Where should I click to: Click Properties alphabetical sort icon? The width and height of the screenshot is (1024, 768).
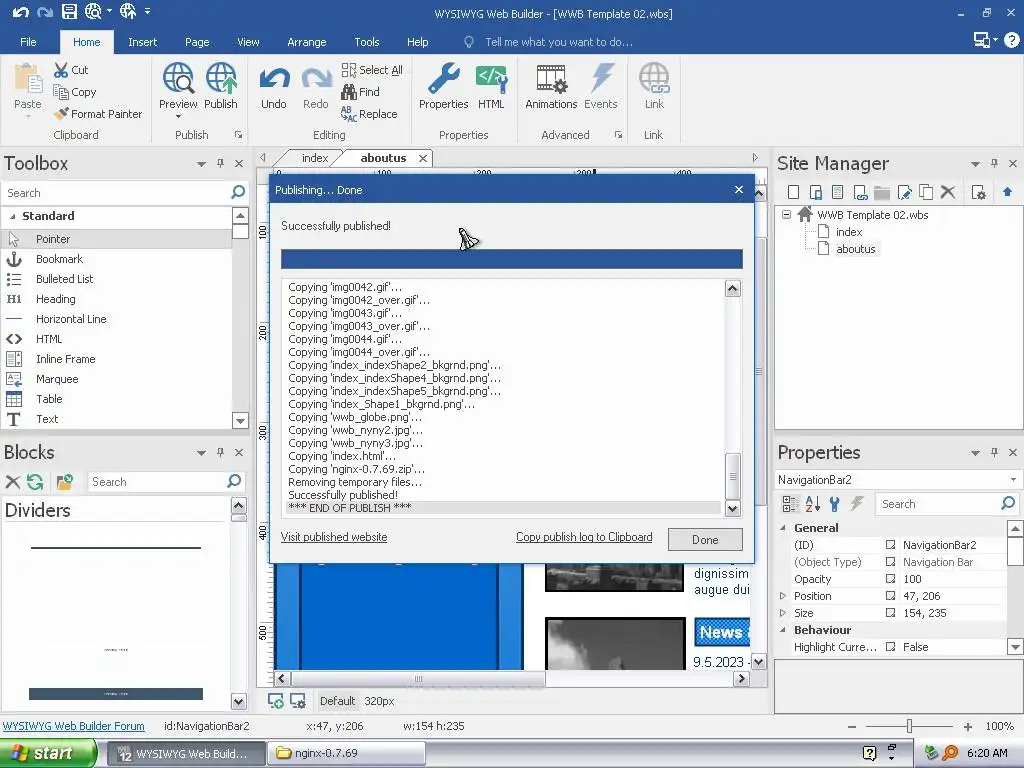812,504
